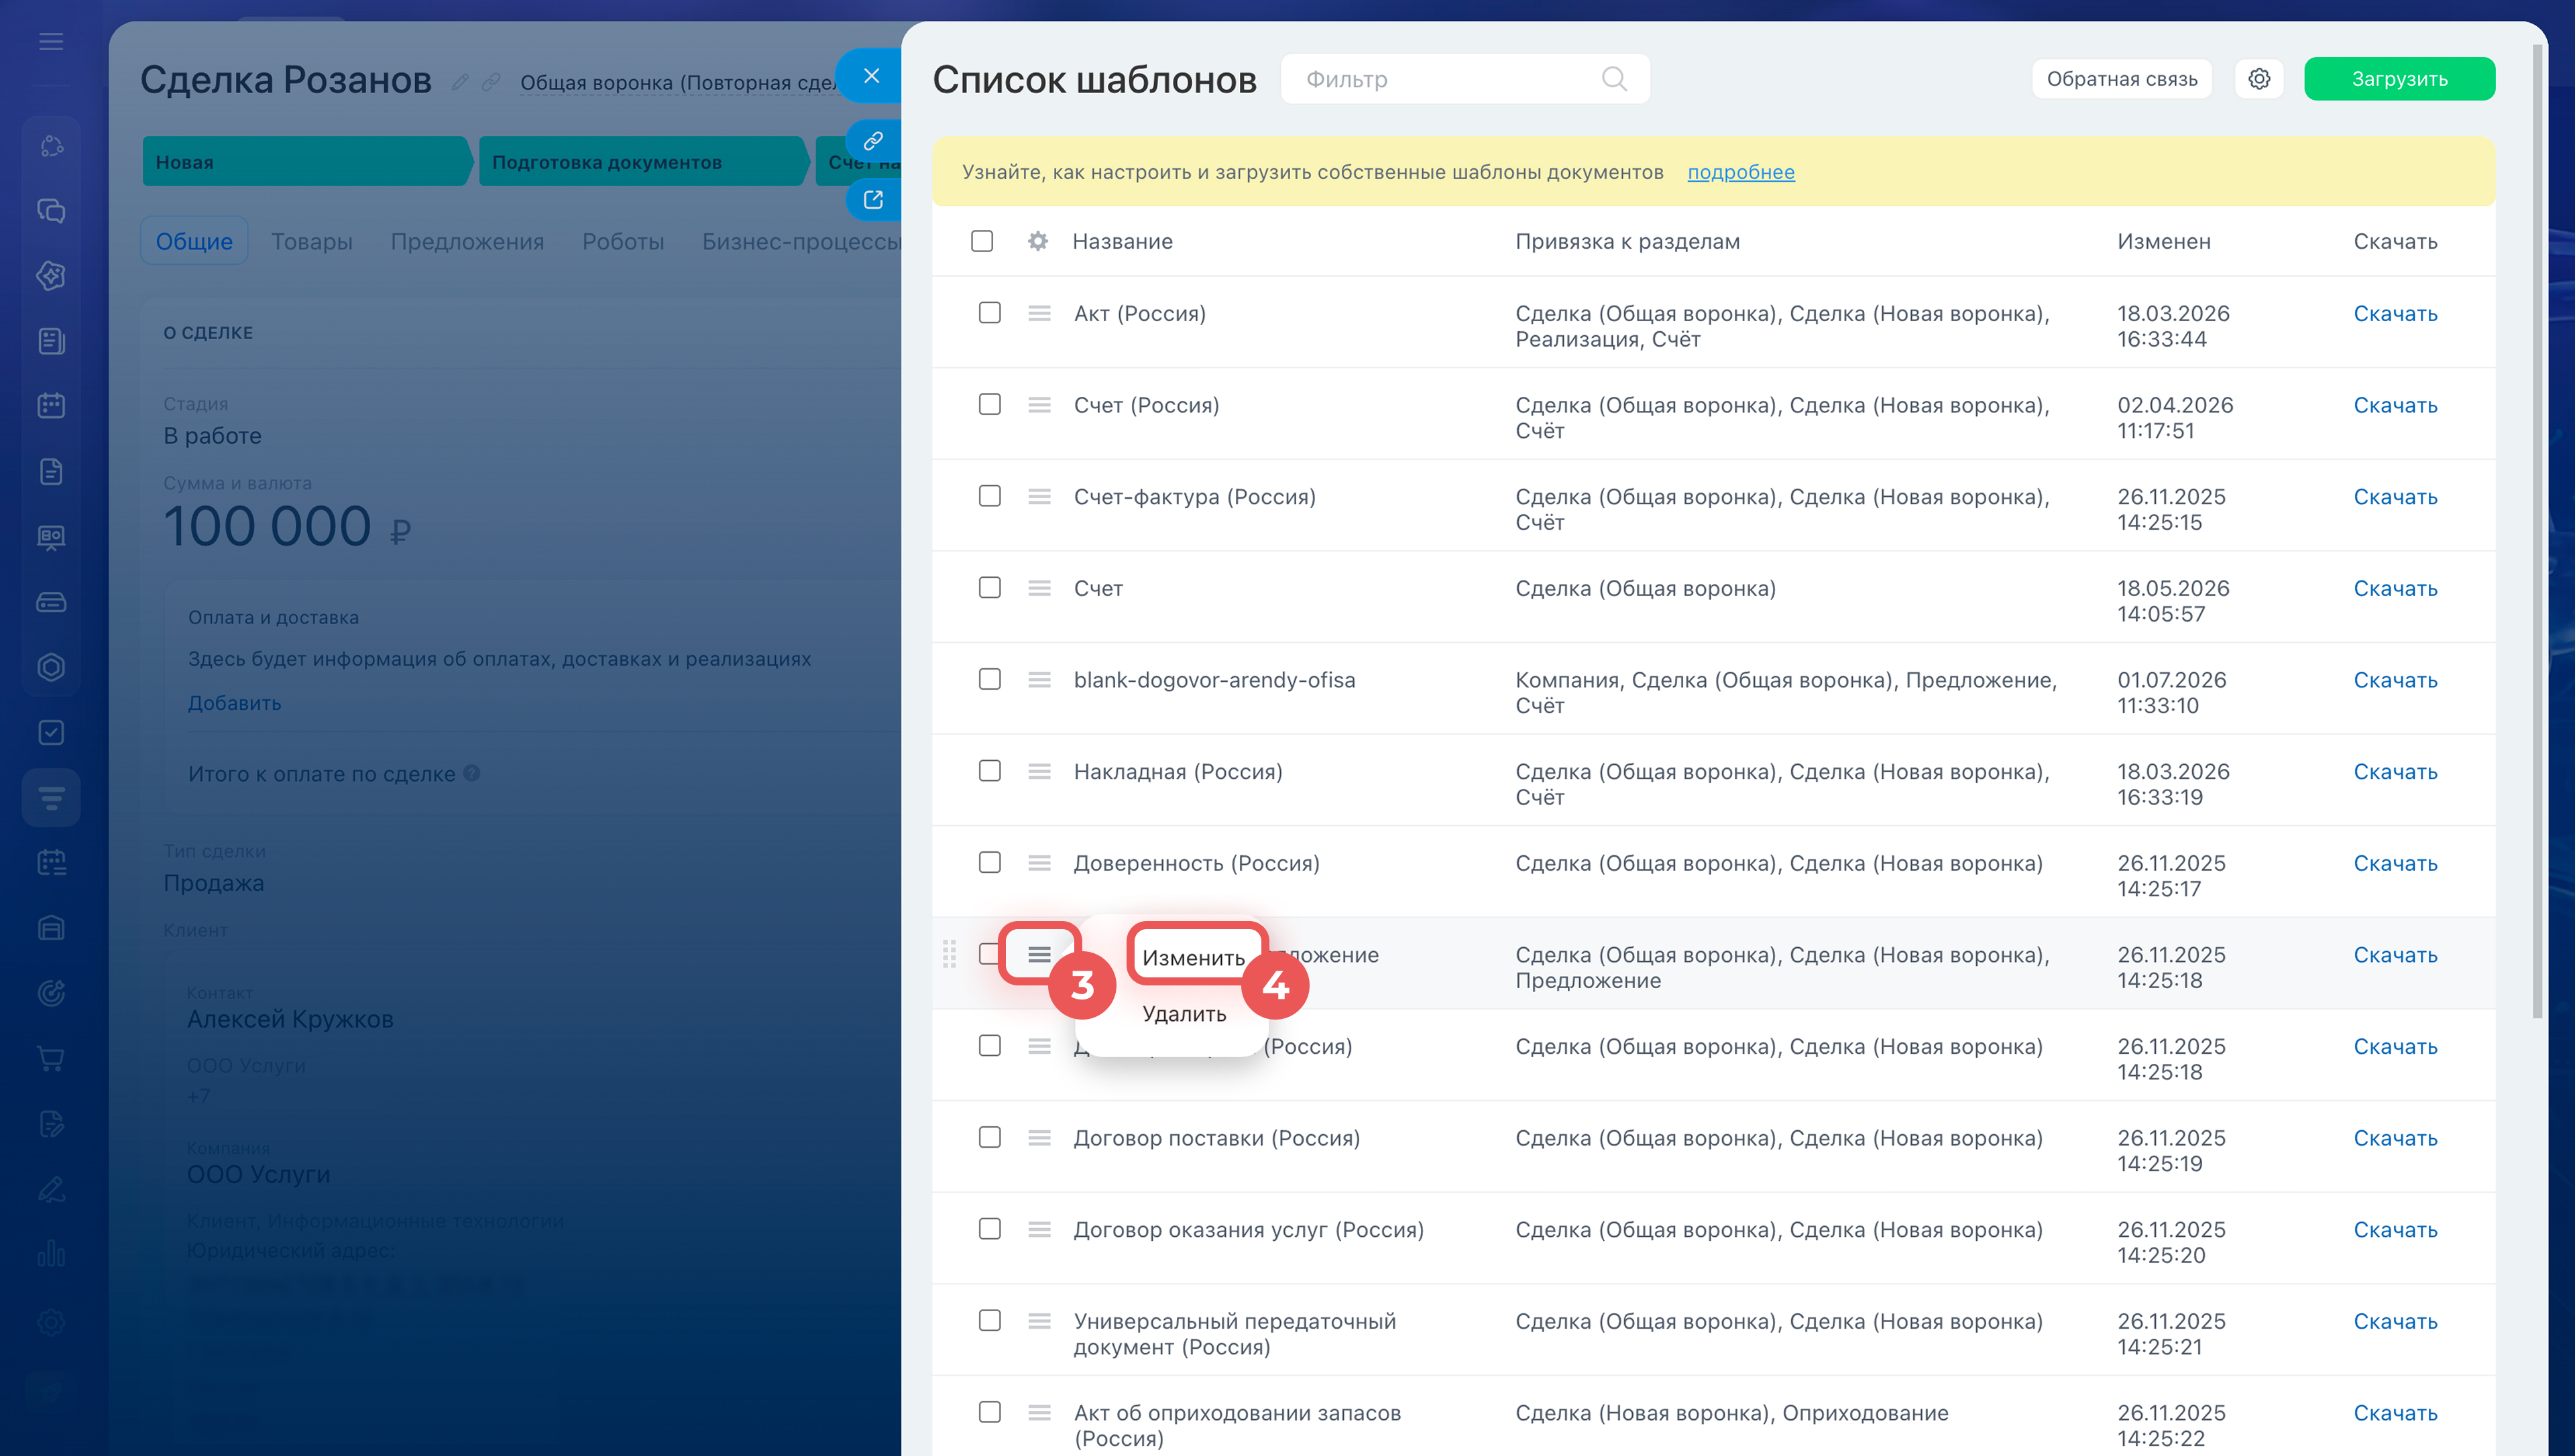The image size is (2575, 1456).
Task: Open row menu for Счет (Россия)
Action: (1039, 404)
